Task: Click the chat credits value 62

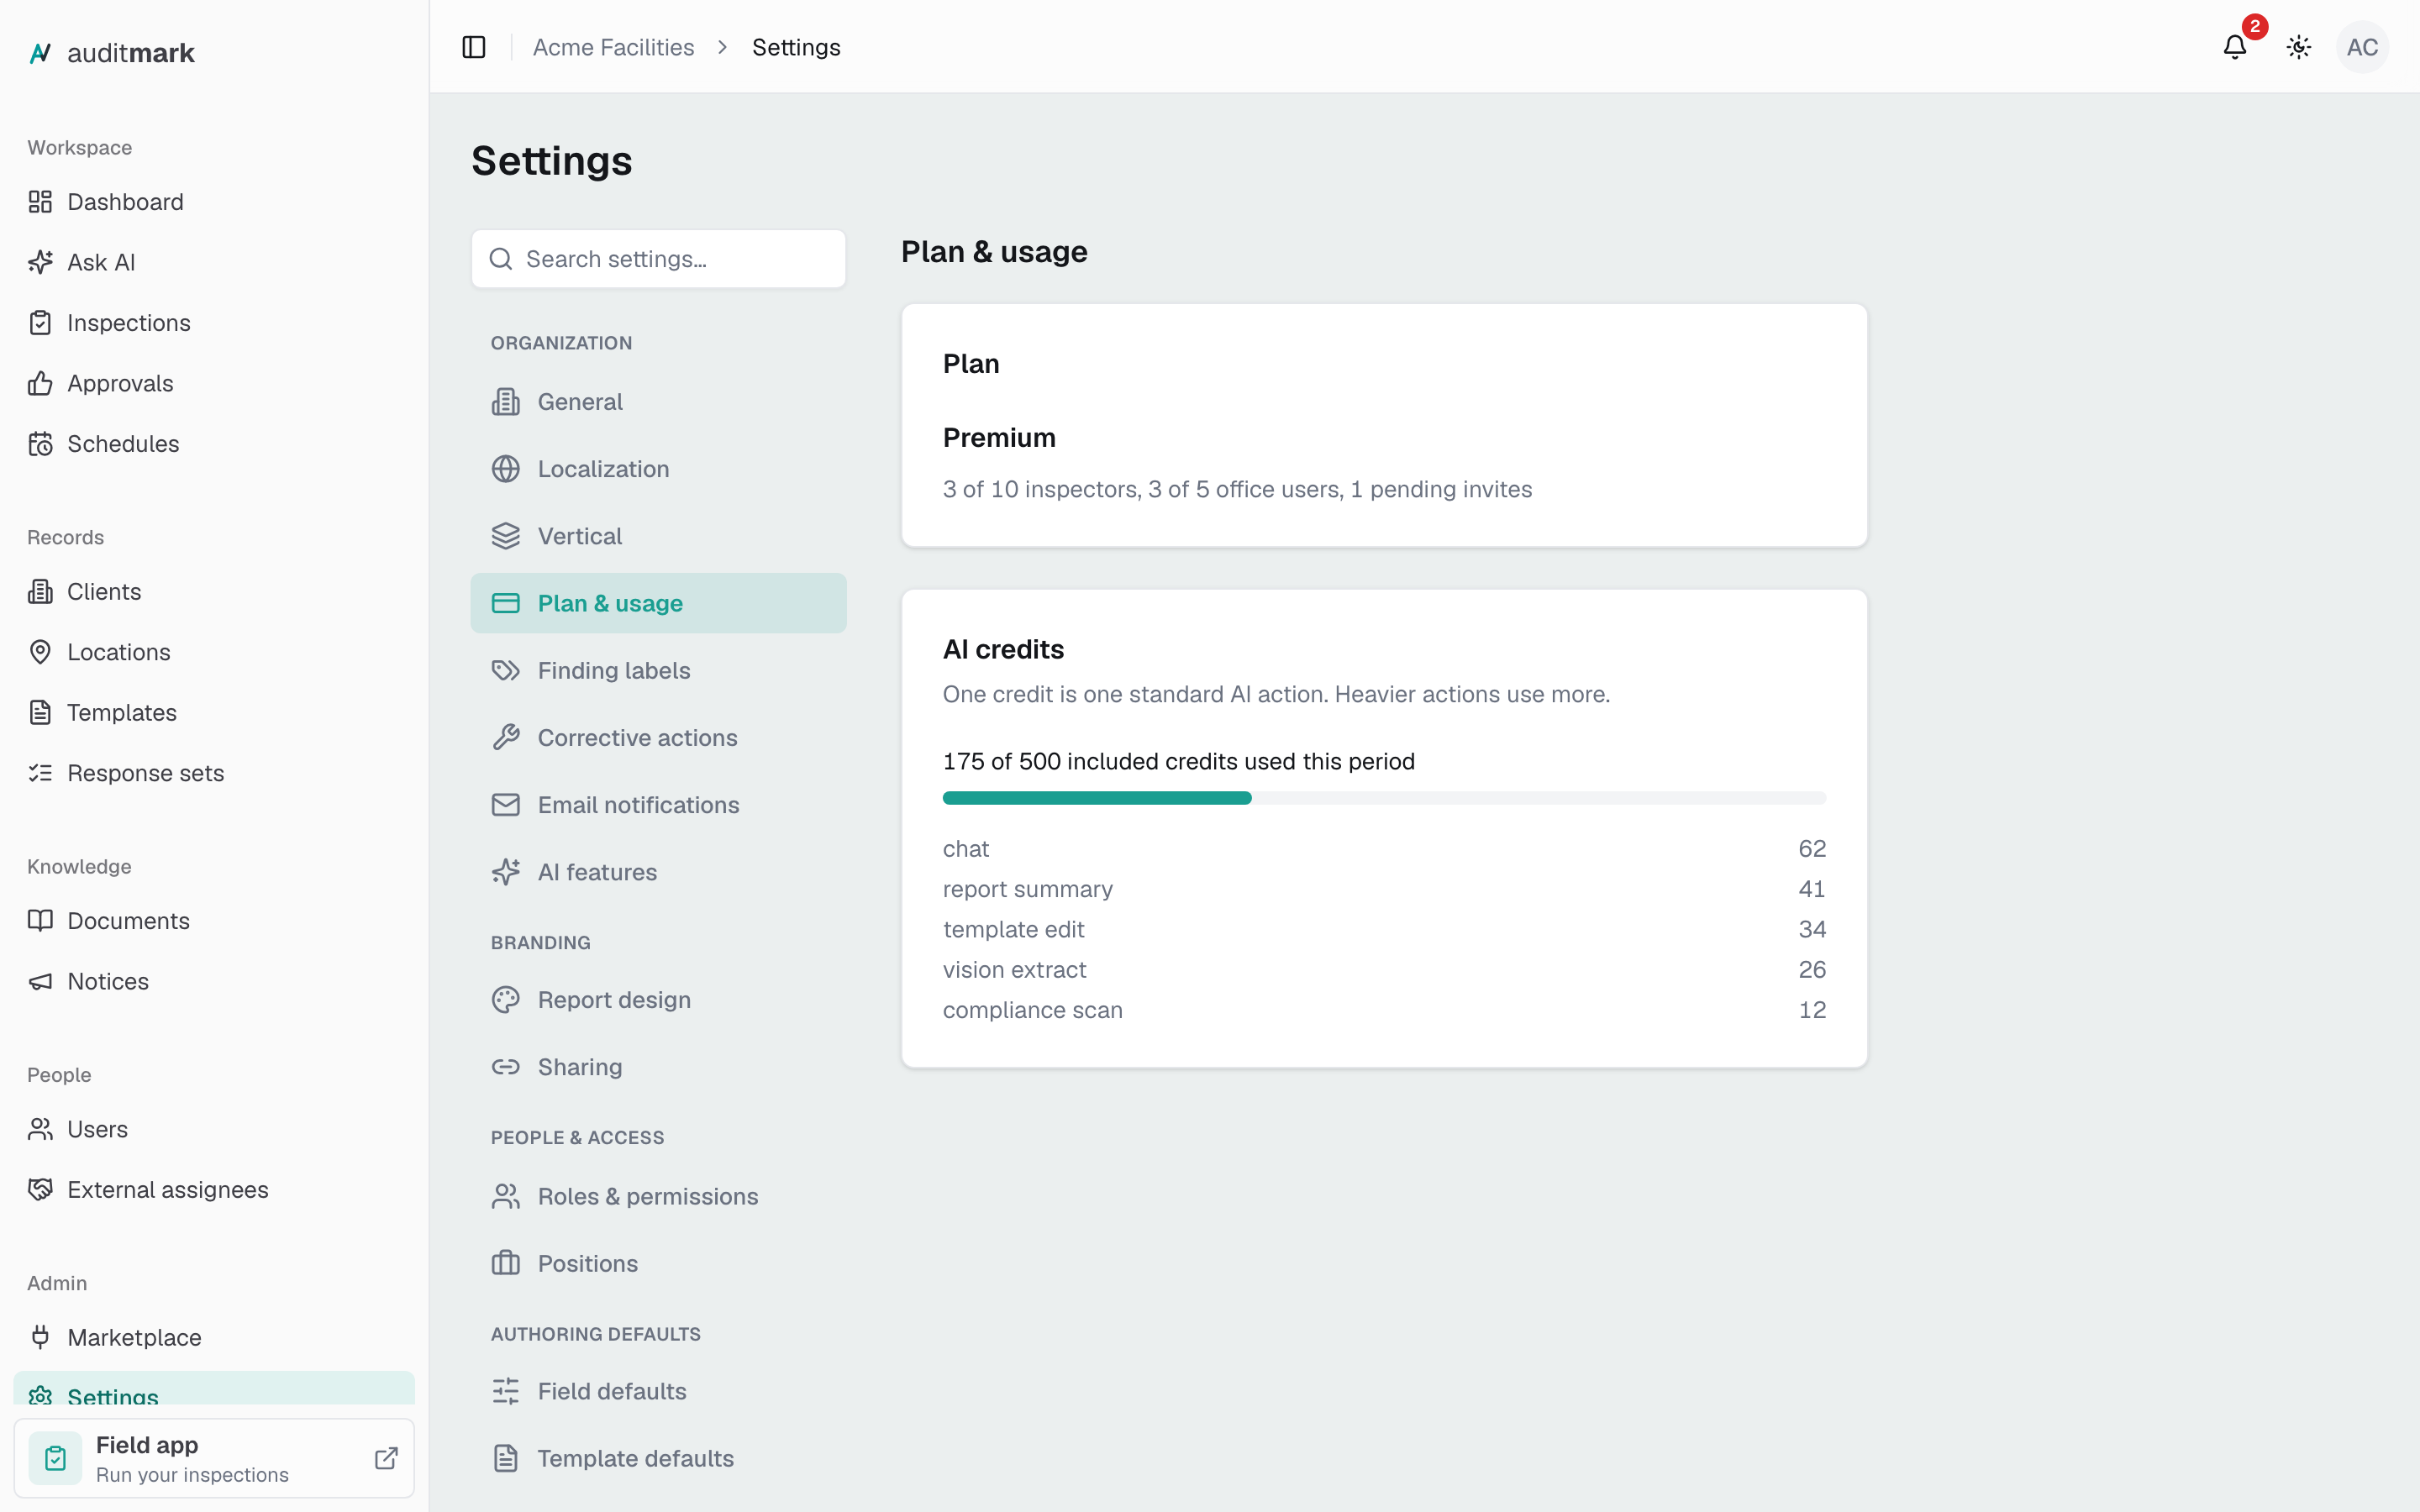Action: [1812, 849]
